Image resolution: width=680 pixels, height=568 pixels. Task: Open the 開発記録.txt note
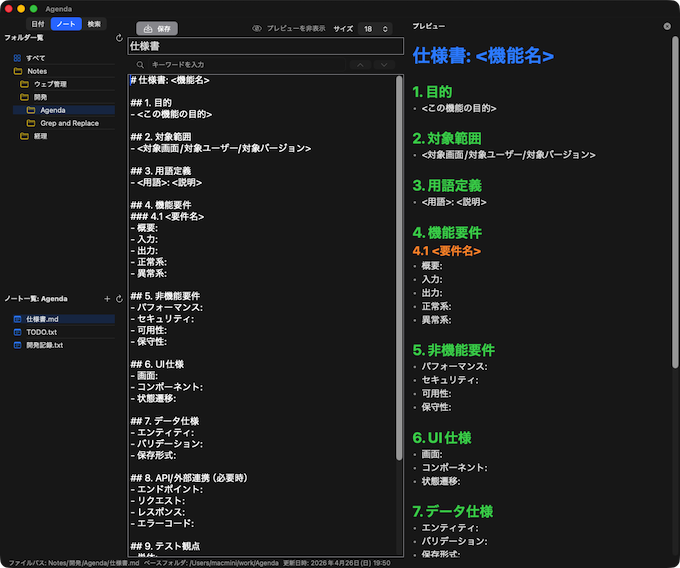(44, 345)
